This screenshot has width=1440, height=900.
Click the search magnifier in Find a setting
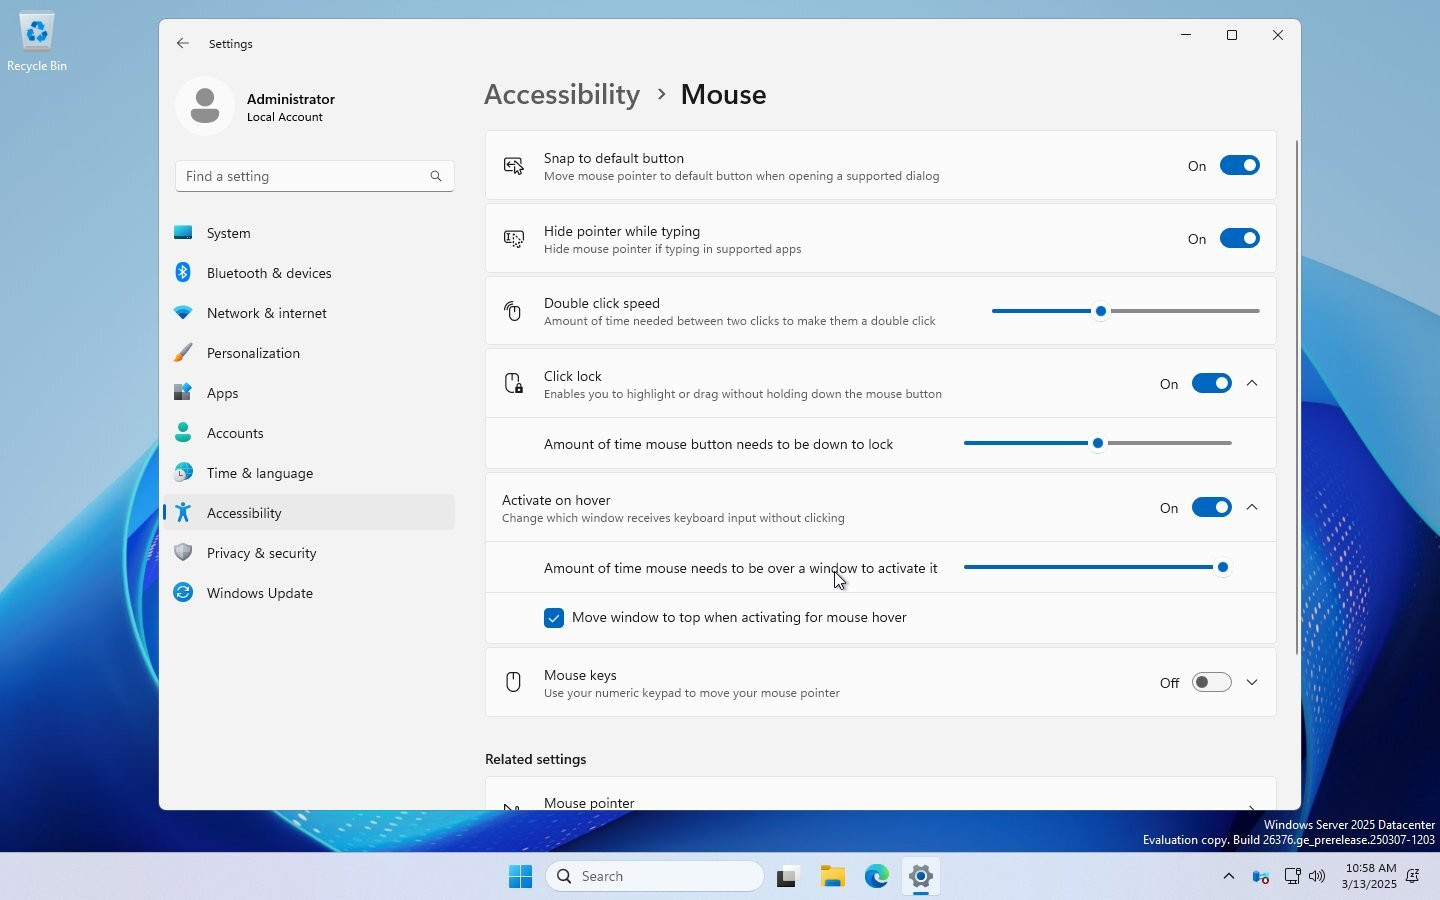click(436, 176)
